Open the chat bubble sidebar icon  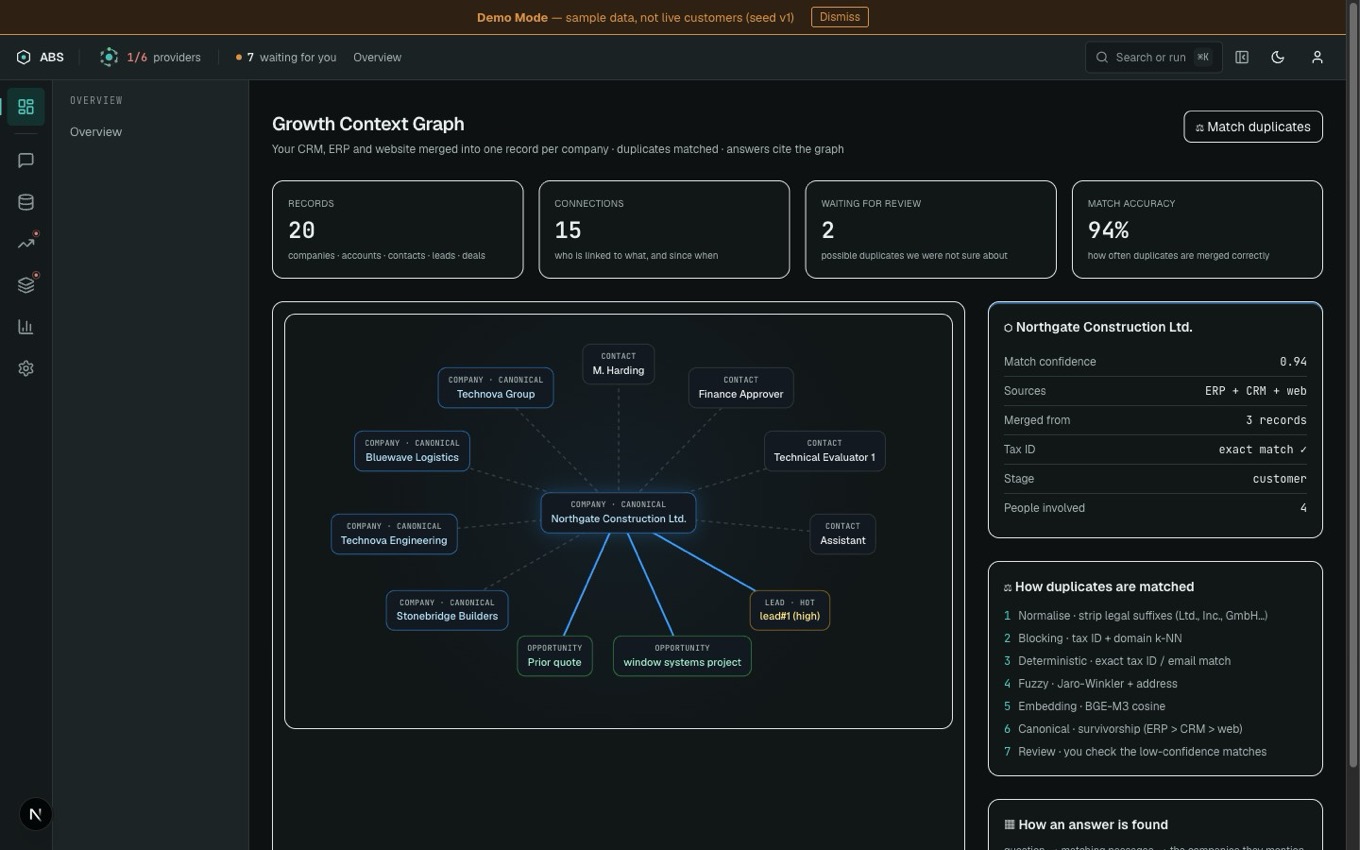[26, 160]
